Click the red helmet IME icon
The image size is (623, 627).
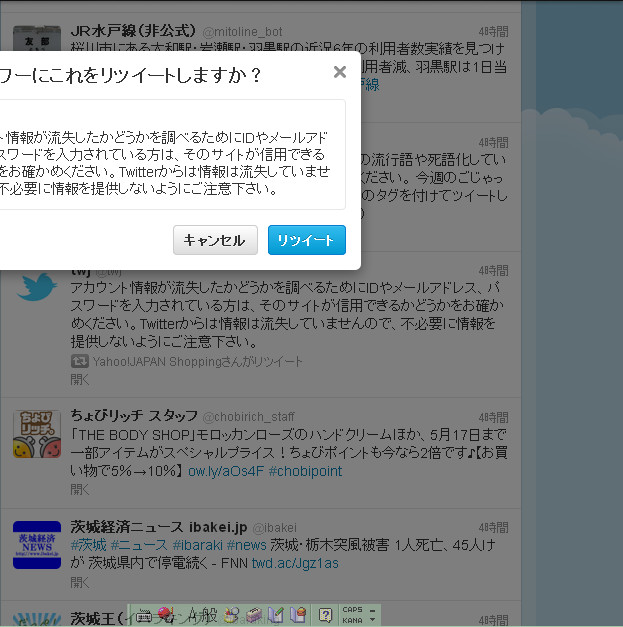[165, 614]
